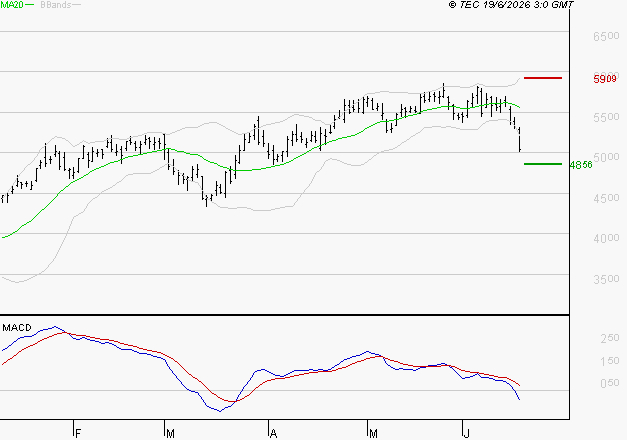Click the MA20 legend label
The width and height of the screenshot is (627, 440).
coord(12,5)
